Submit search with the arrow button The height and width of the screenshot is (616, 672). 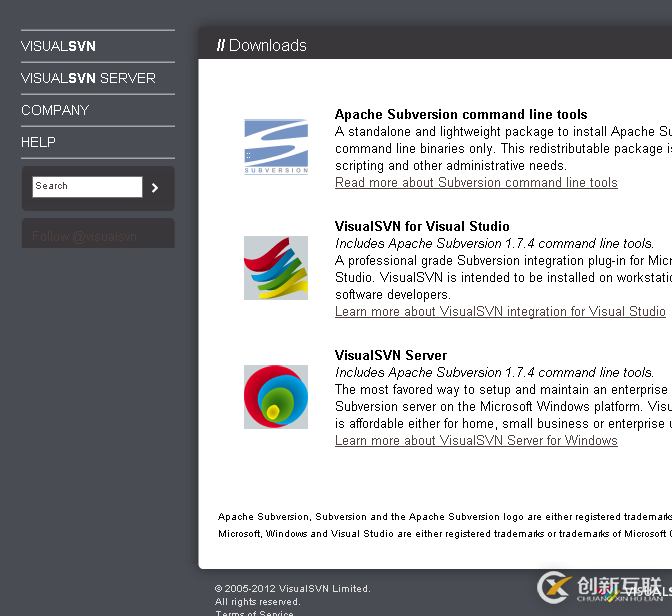[155, 188]
